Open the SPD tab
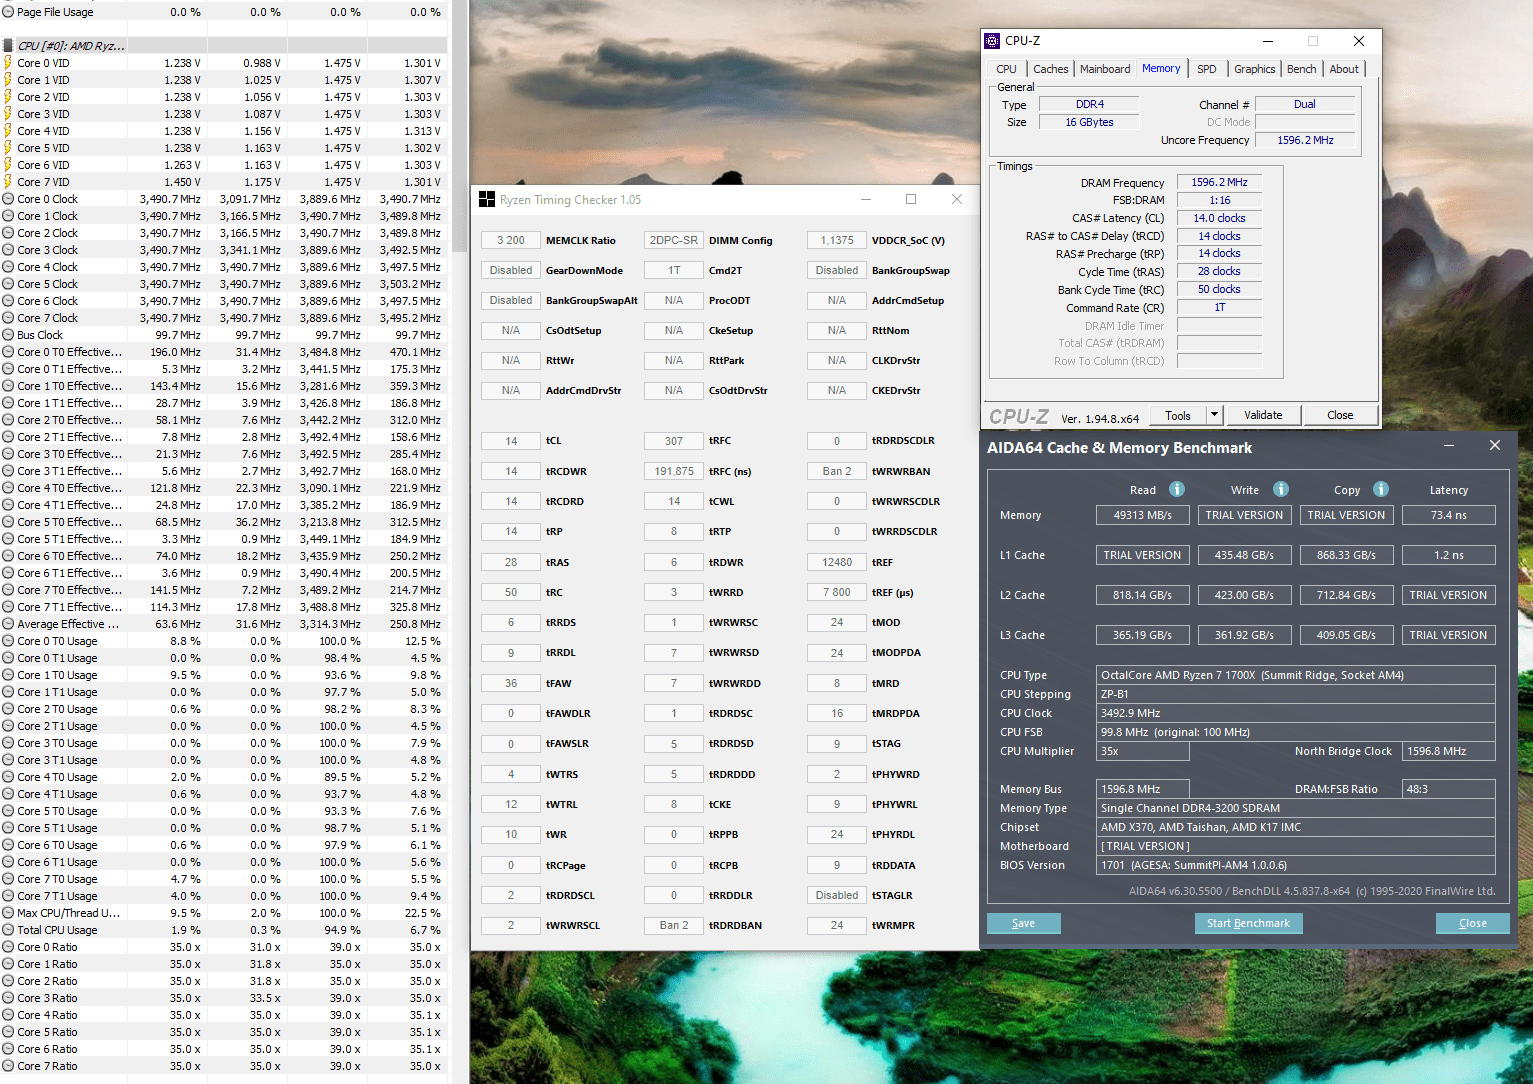Image resolution: width=1533 pixels, height=1084 pixels. [1207, 69]
